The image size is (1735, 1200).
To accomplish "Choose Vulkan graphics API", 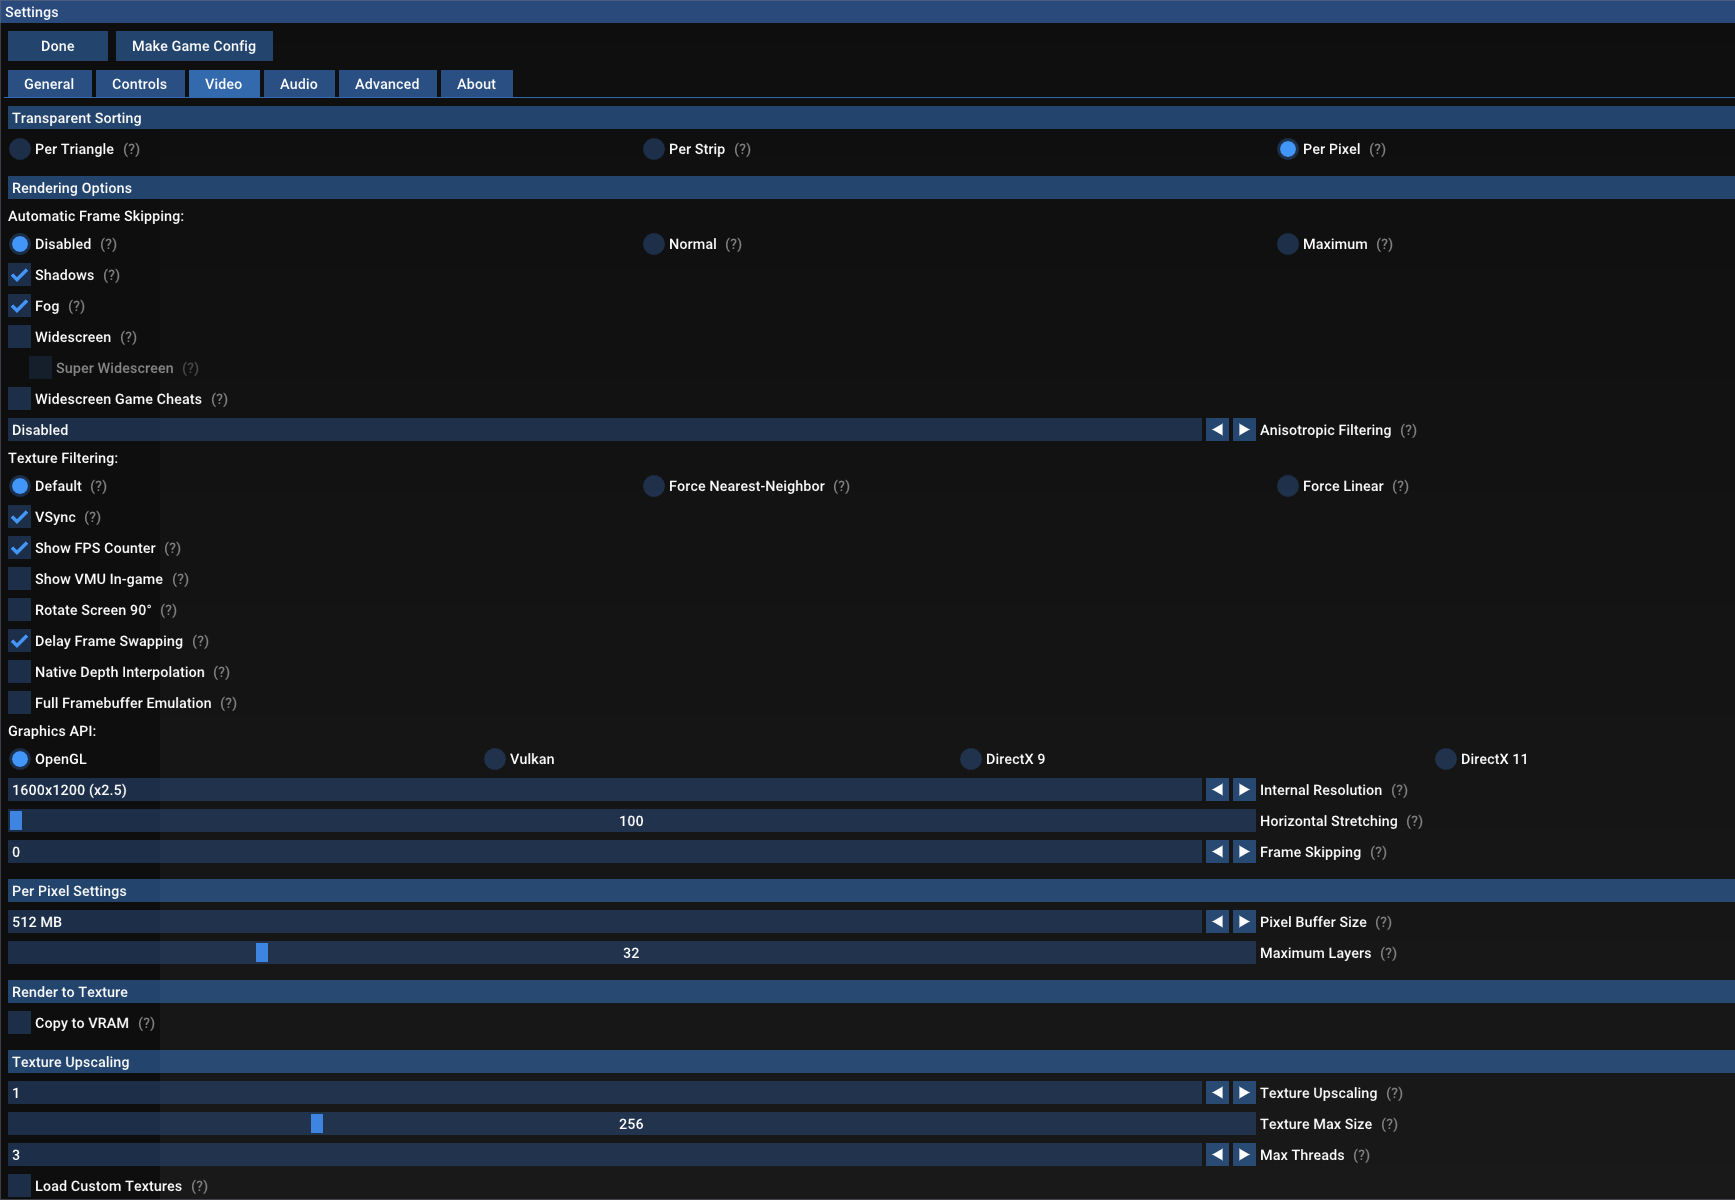I will click(495, 759).
